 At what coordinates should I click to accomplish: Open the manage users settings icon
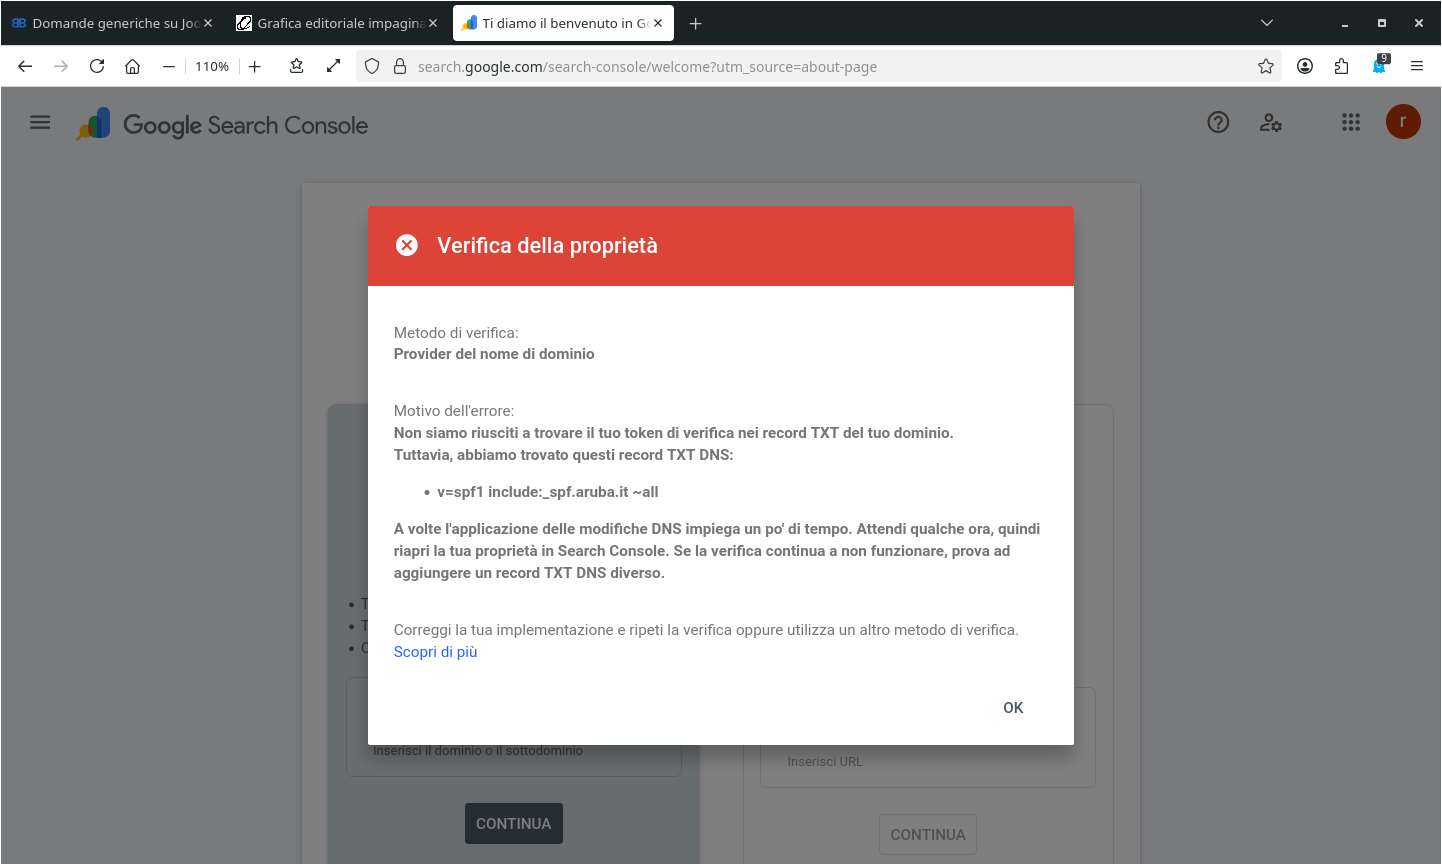[x=1270, y=123]
